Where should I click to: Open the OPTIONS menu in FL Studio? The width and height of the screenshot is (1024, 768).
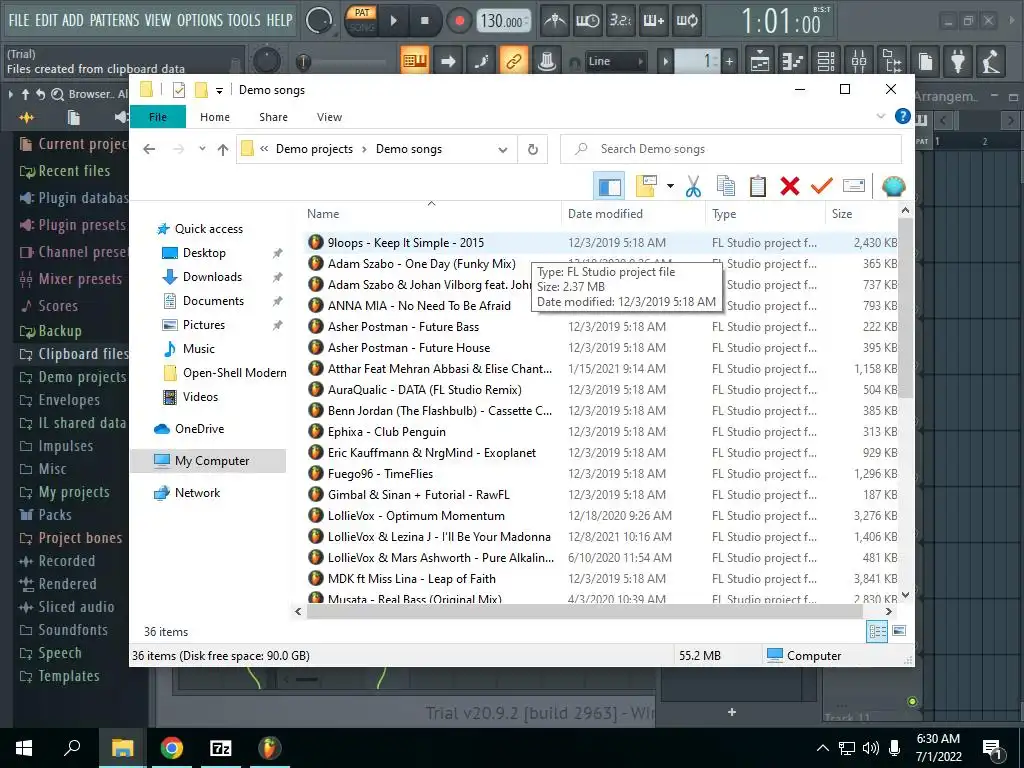pyautogui.click(x=200, y=20)
